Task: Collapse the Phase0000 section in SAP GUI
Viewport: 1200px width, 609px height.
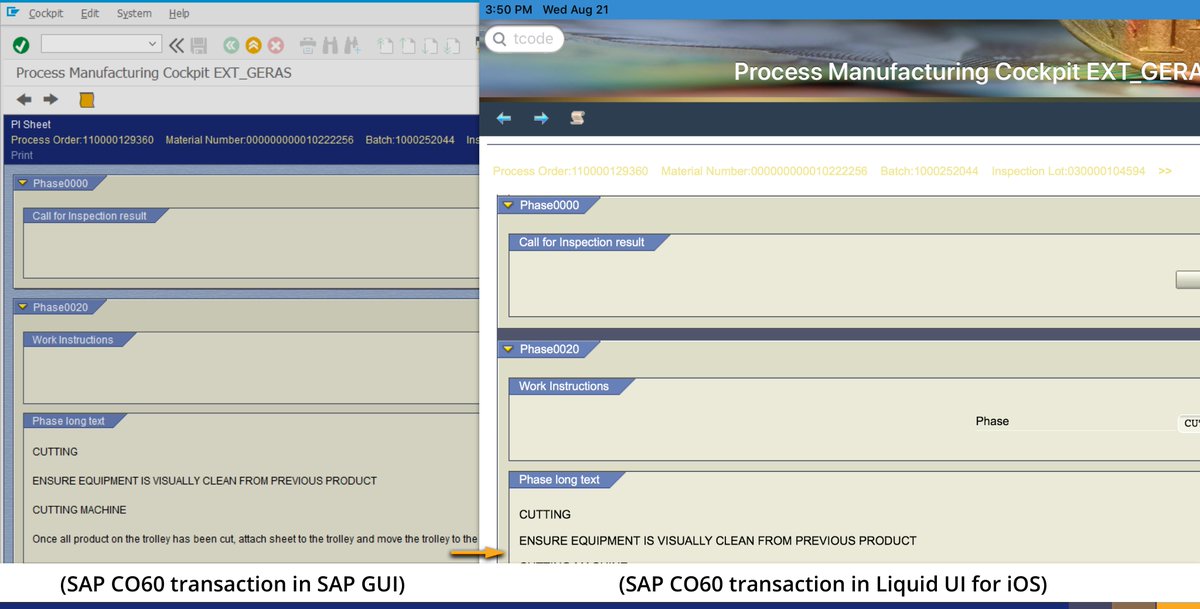Action: coord(22,182)
